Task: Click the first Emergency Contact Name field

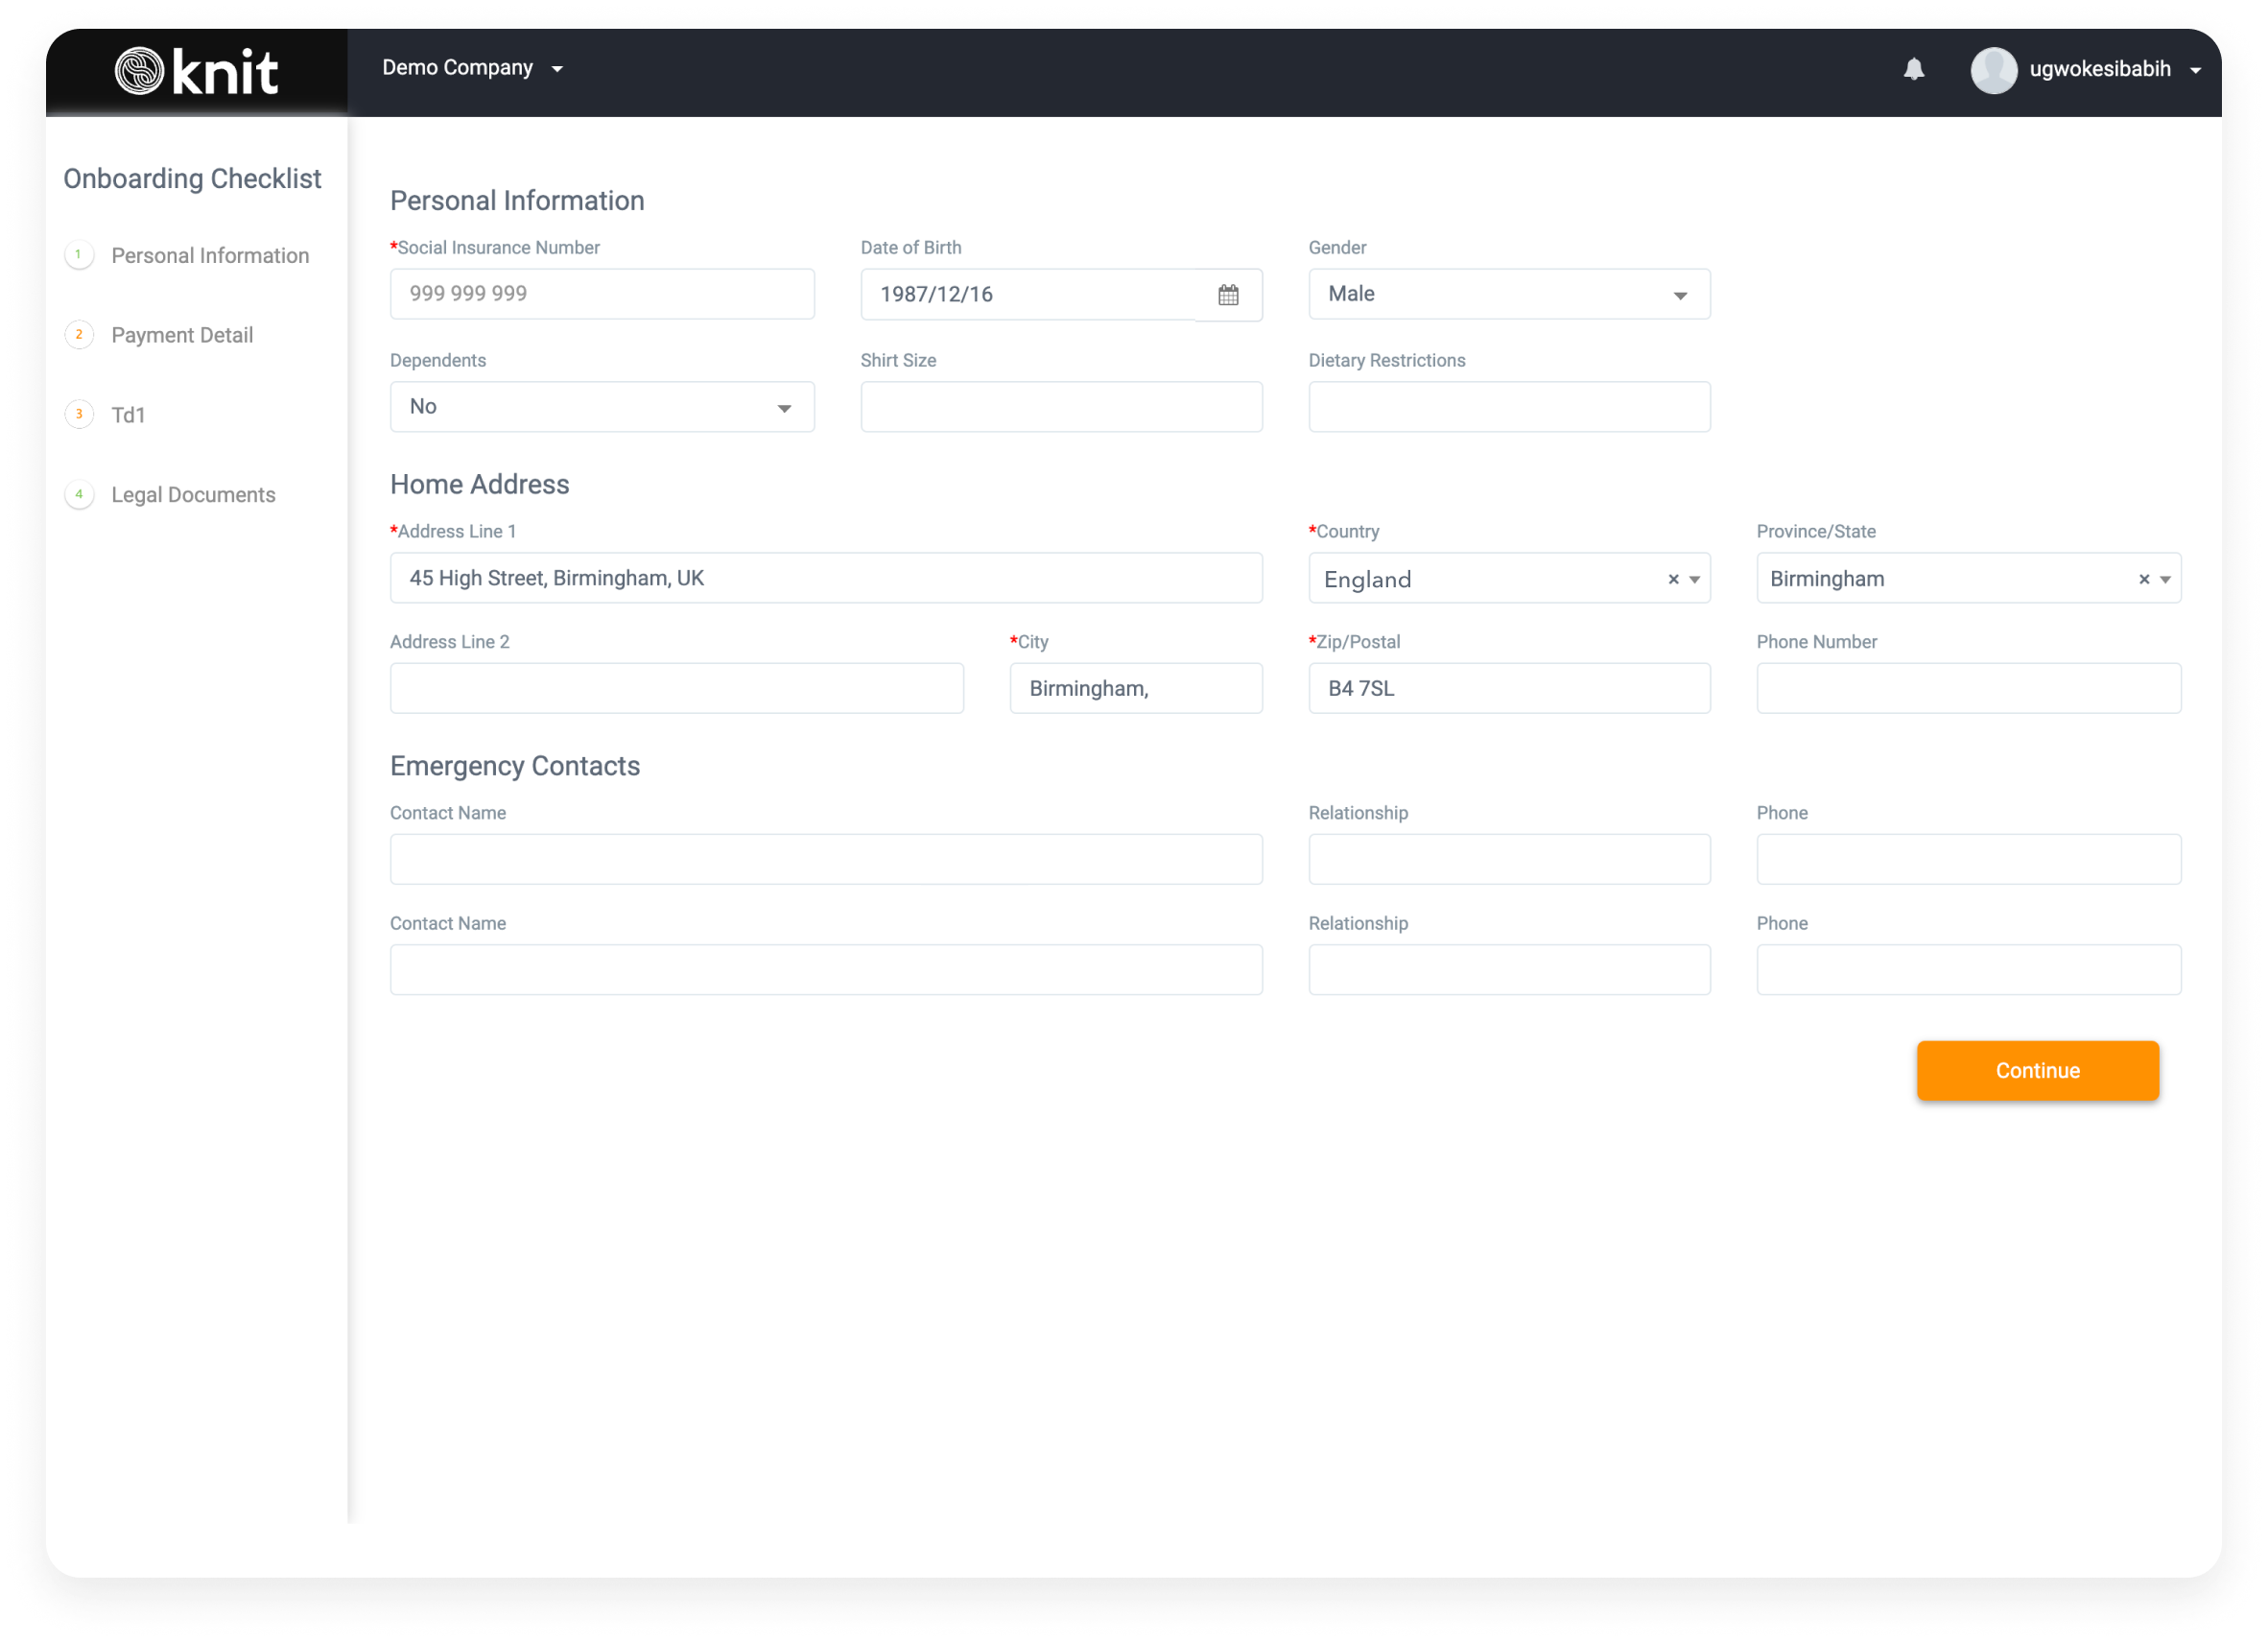Action: [826, 858]
